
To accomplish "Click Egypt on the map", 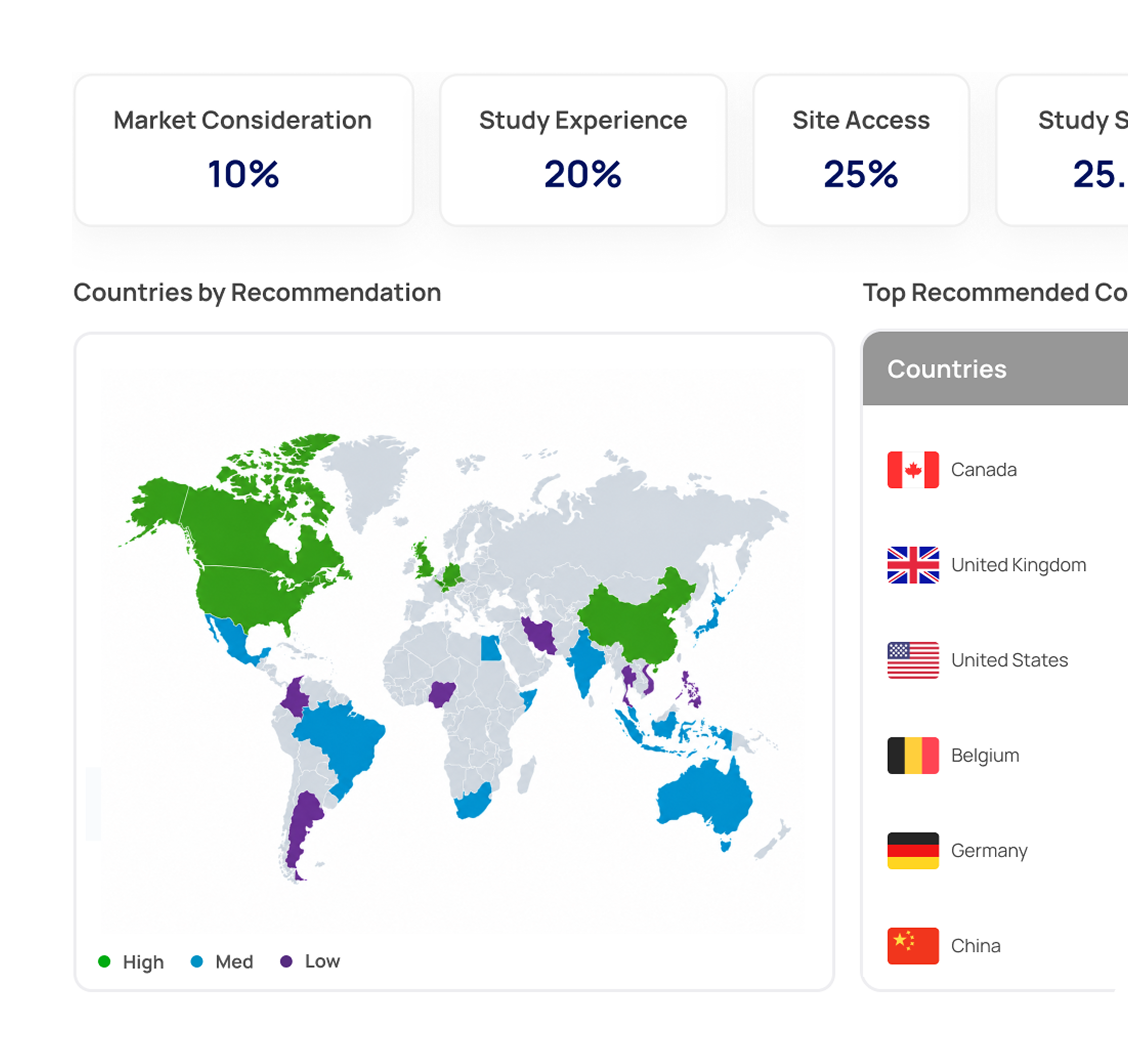I will coord(491,649).
